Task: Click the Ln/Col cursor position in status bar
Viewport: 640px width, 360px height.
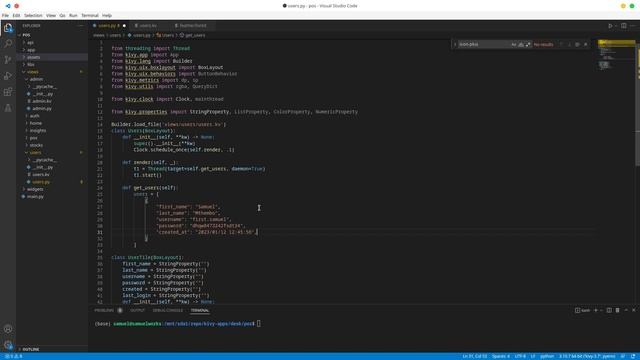Action: pyautogui.click(x=475, y=356)
